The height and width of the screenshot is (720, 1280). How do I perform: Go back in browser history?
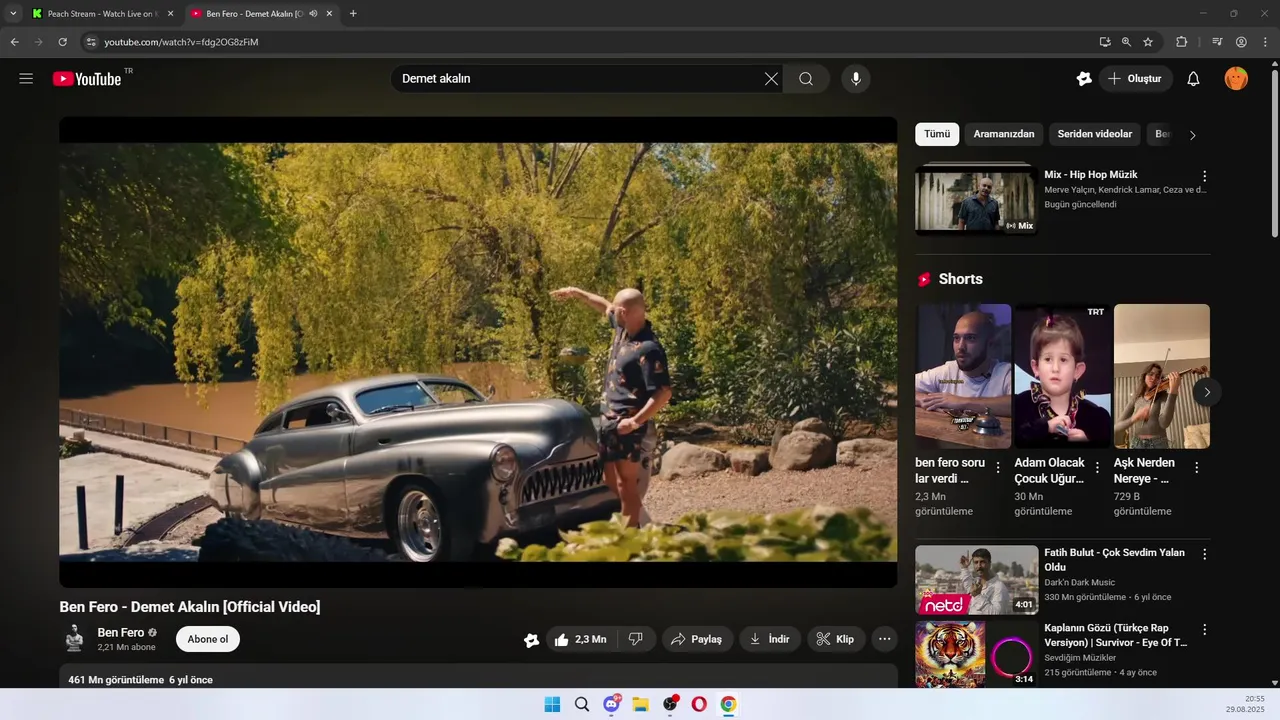[14, 42]
